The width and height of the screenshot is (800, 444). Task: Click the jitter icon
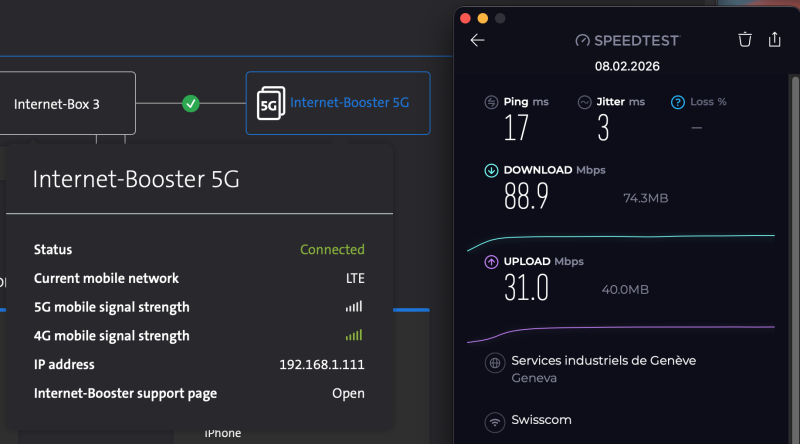pyautogui.click(x=585, y=102)
